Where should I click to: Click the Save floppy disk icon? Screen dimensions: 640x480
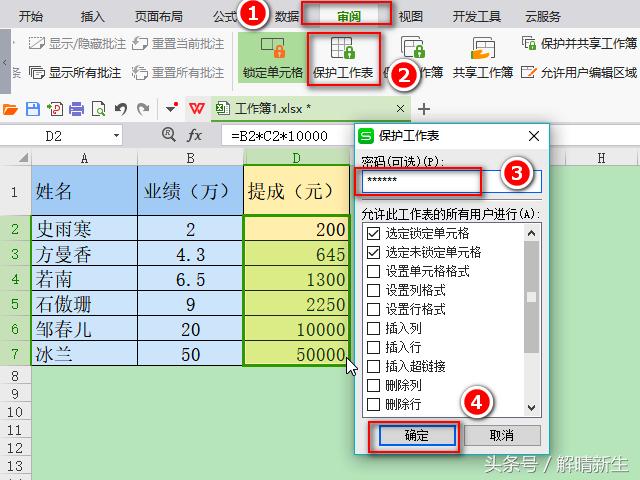coord(33,109)
